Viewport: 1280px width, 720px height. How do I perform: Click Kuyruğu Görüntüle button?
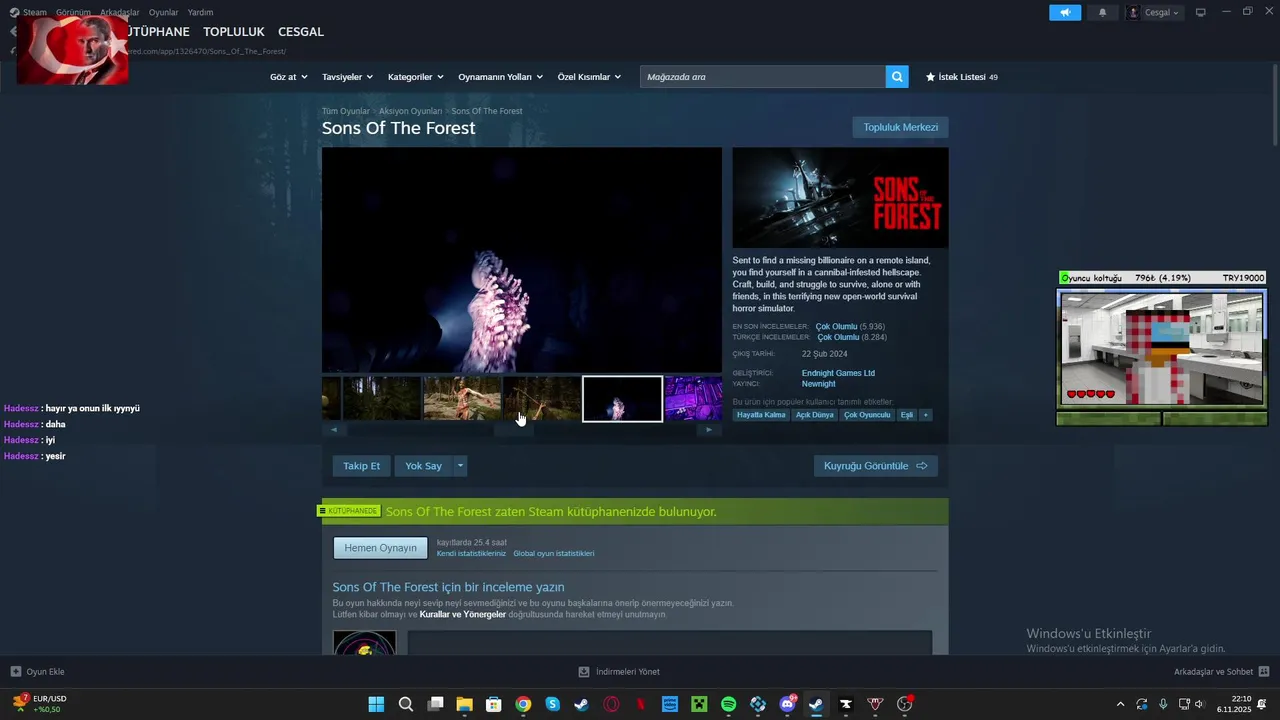[x=876, y=466]
